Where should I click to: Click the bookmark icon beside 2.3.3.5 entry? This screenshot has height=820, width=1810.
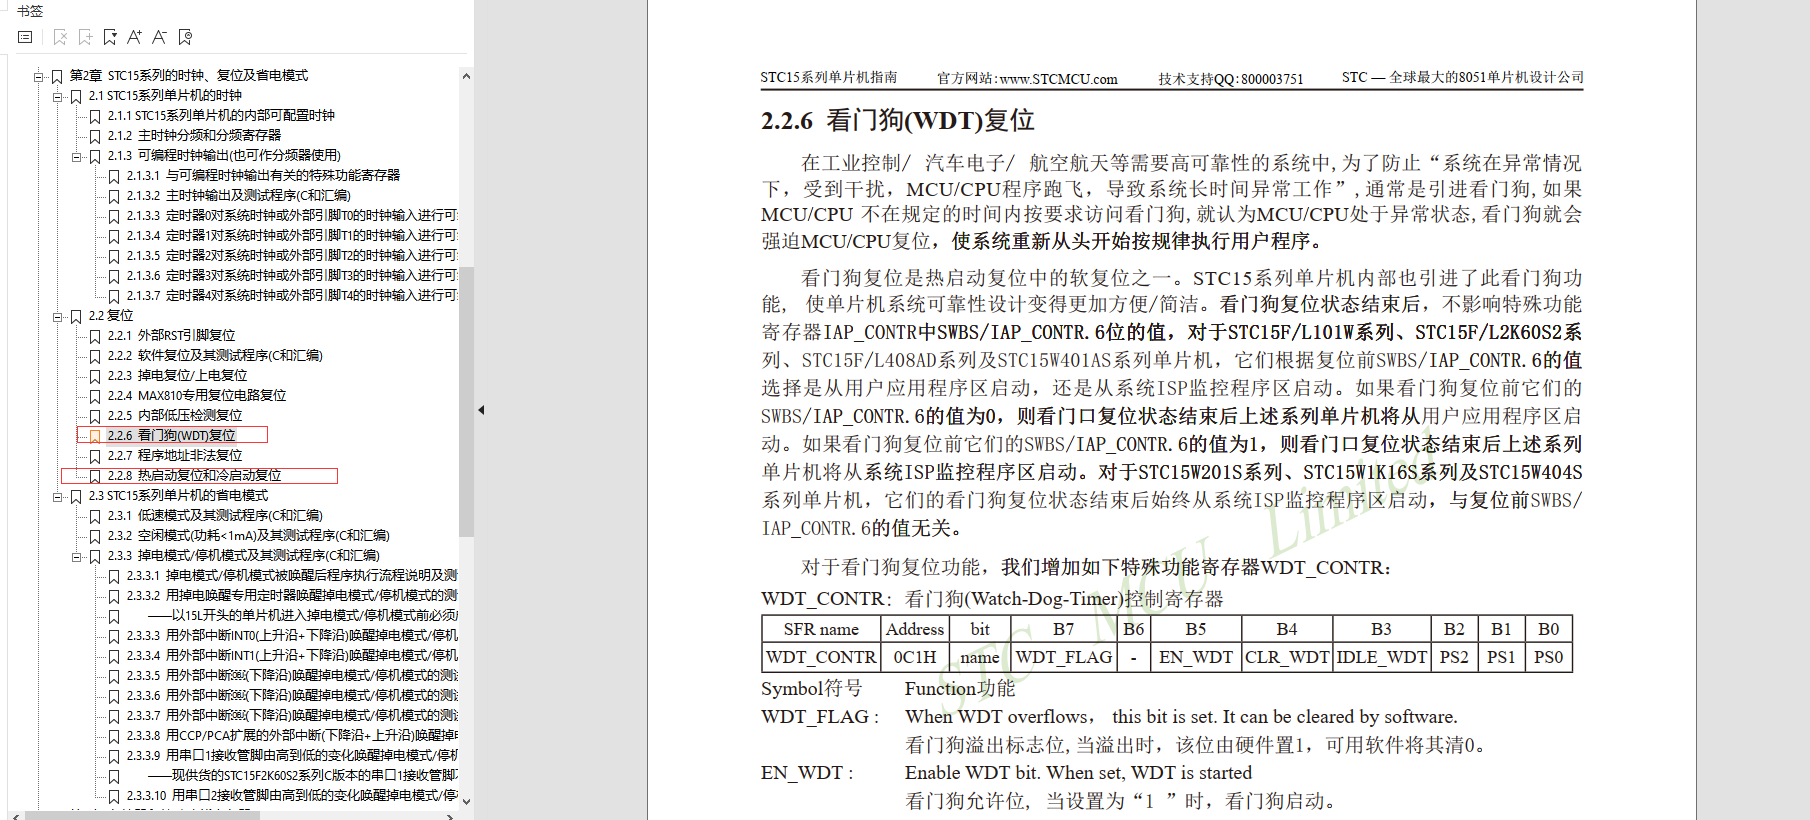tap(114, 676)
